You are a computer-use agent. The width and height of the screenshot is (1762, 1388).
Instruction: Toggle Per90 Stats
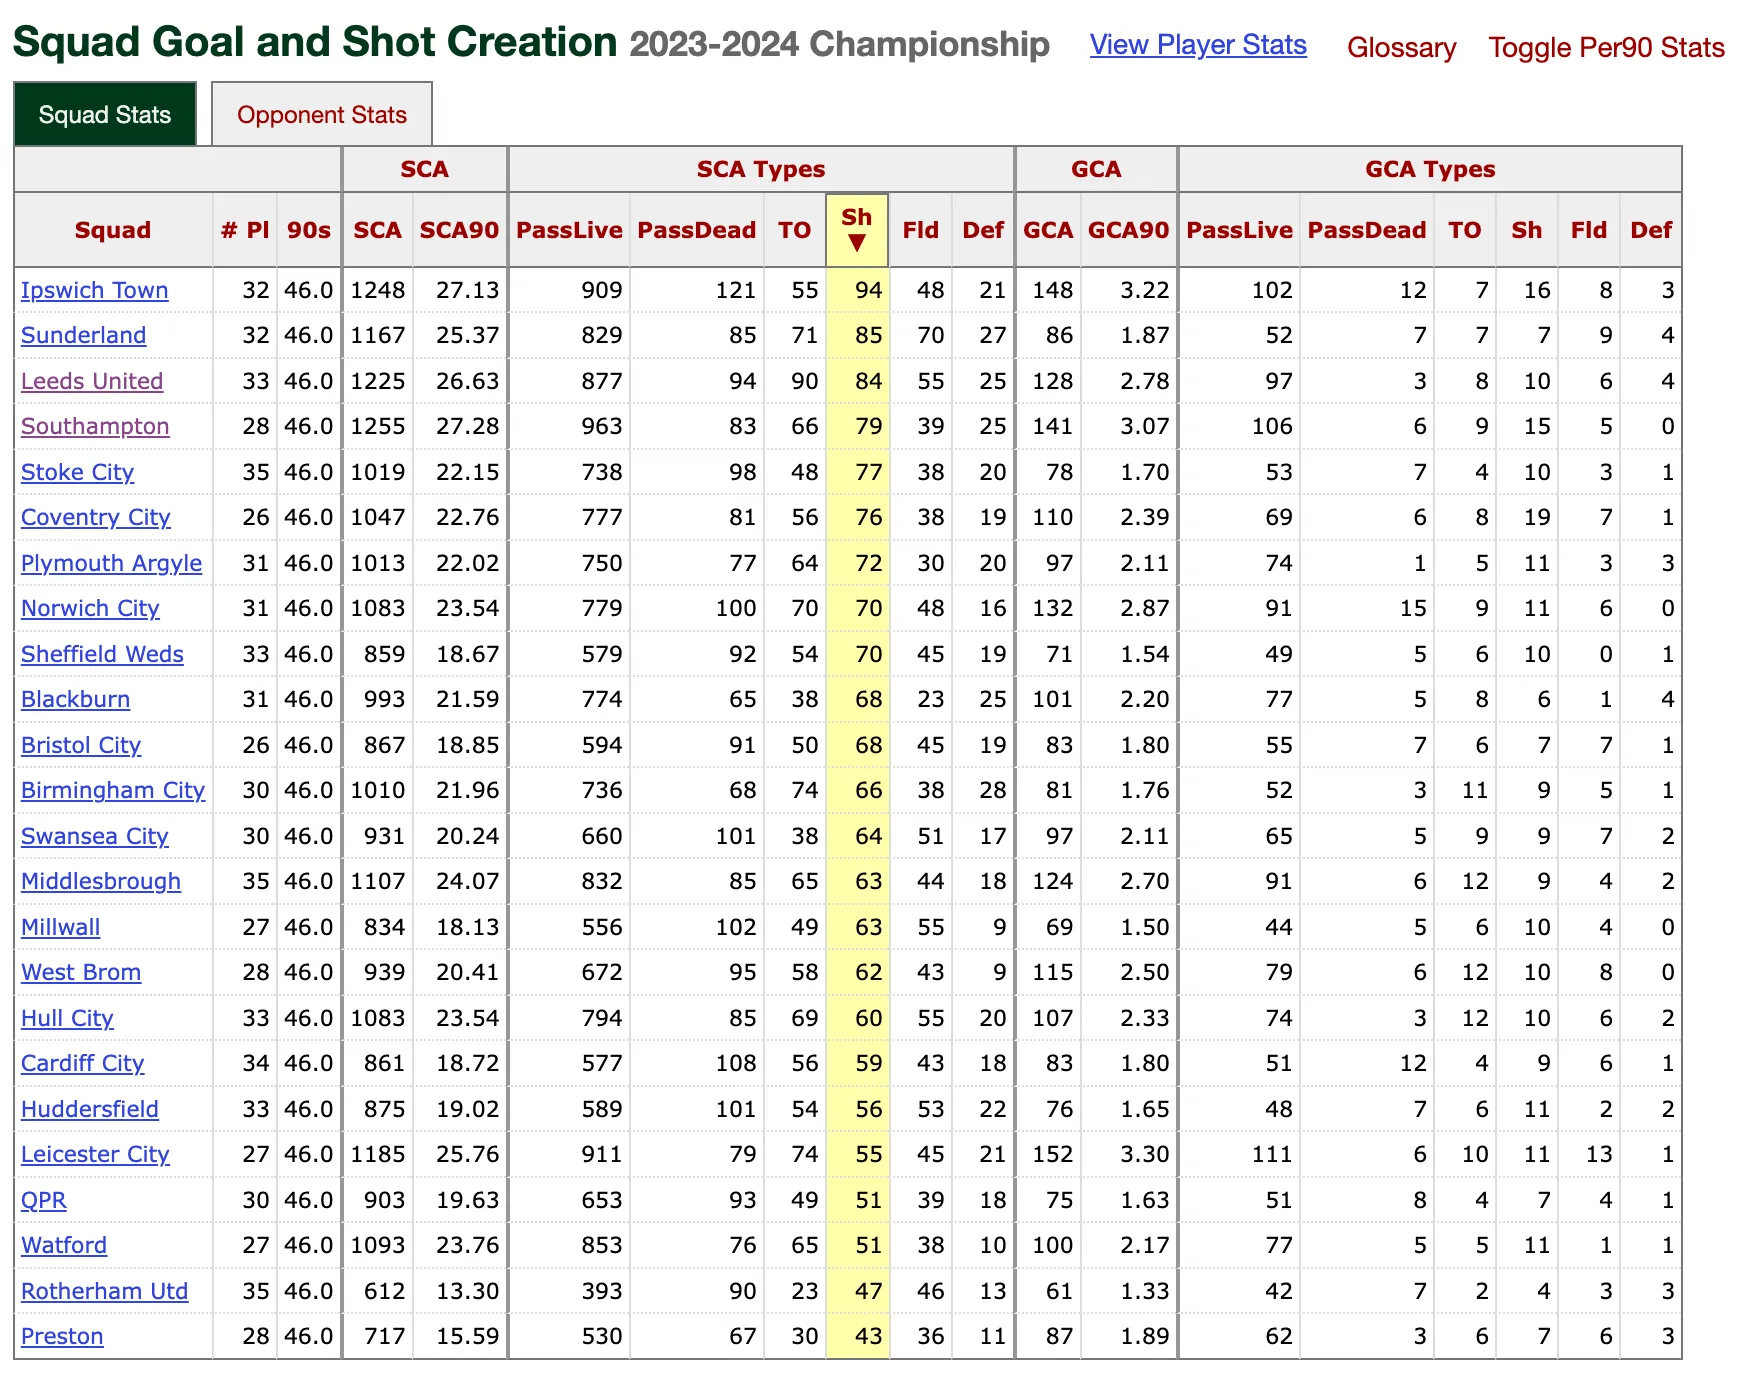point(1606,48)
